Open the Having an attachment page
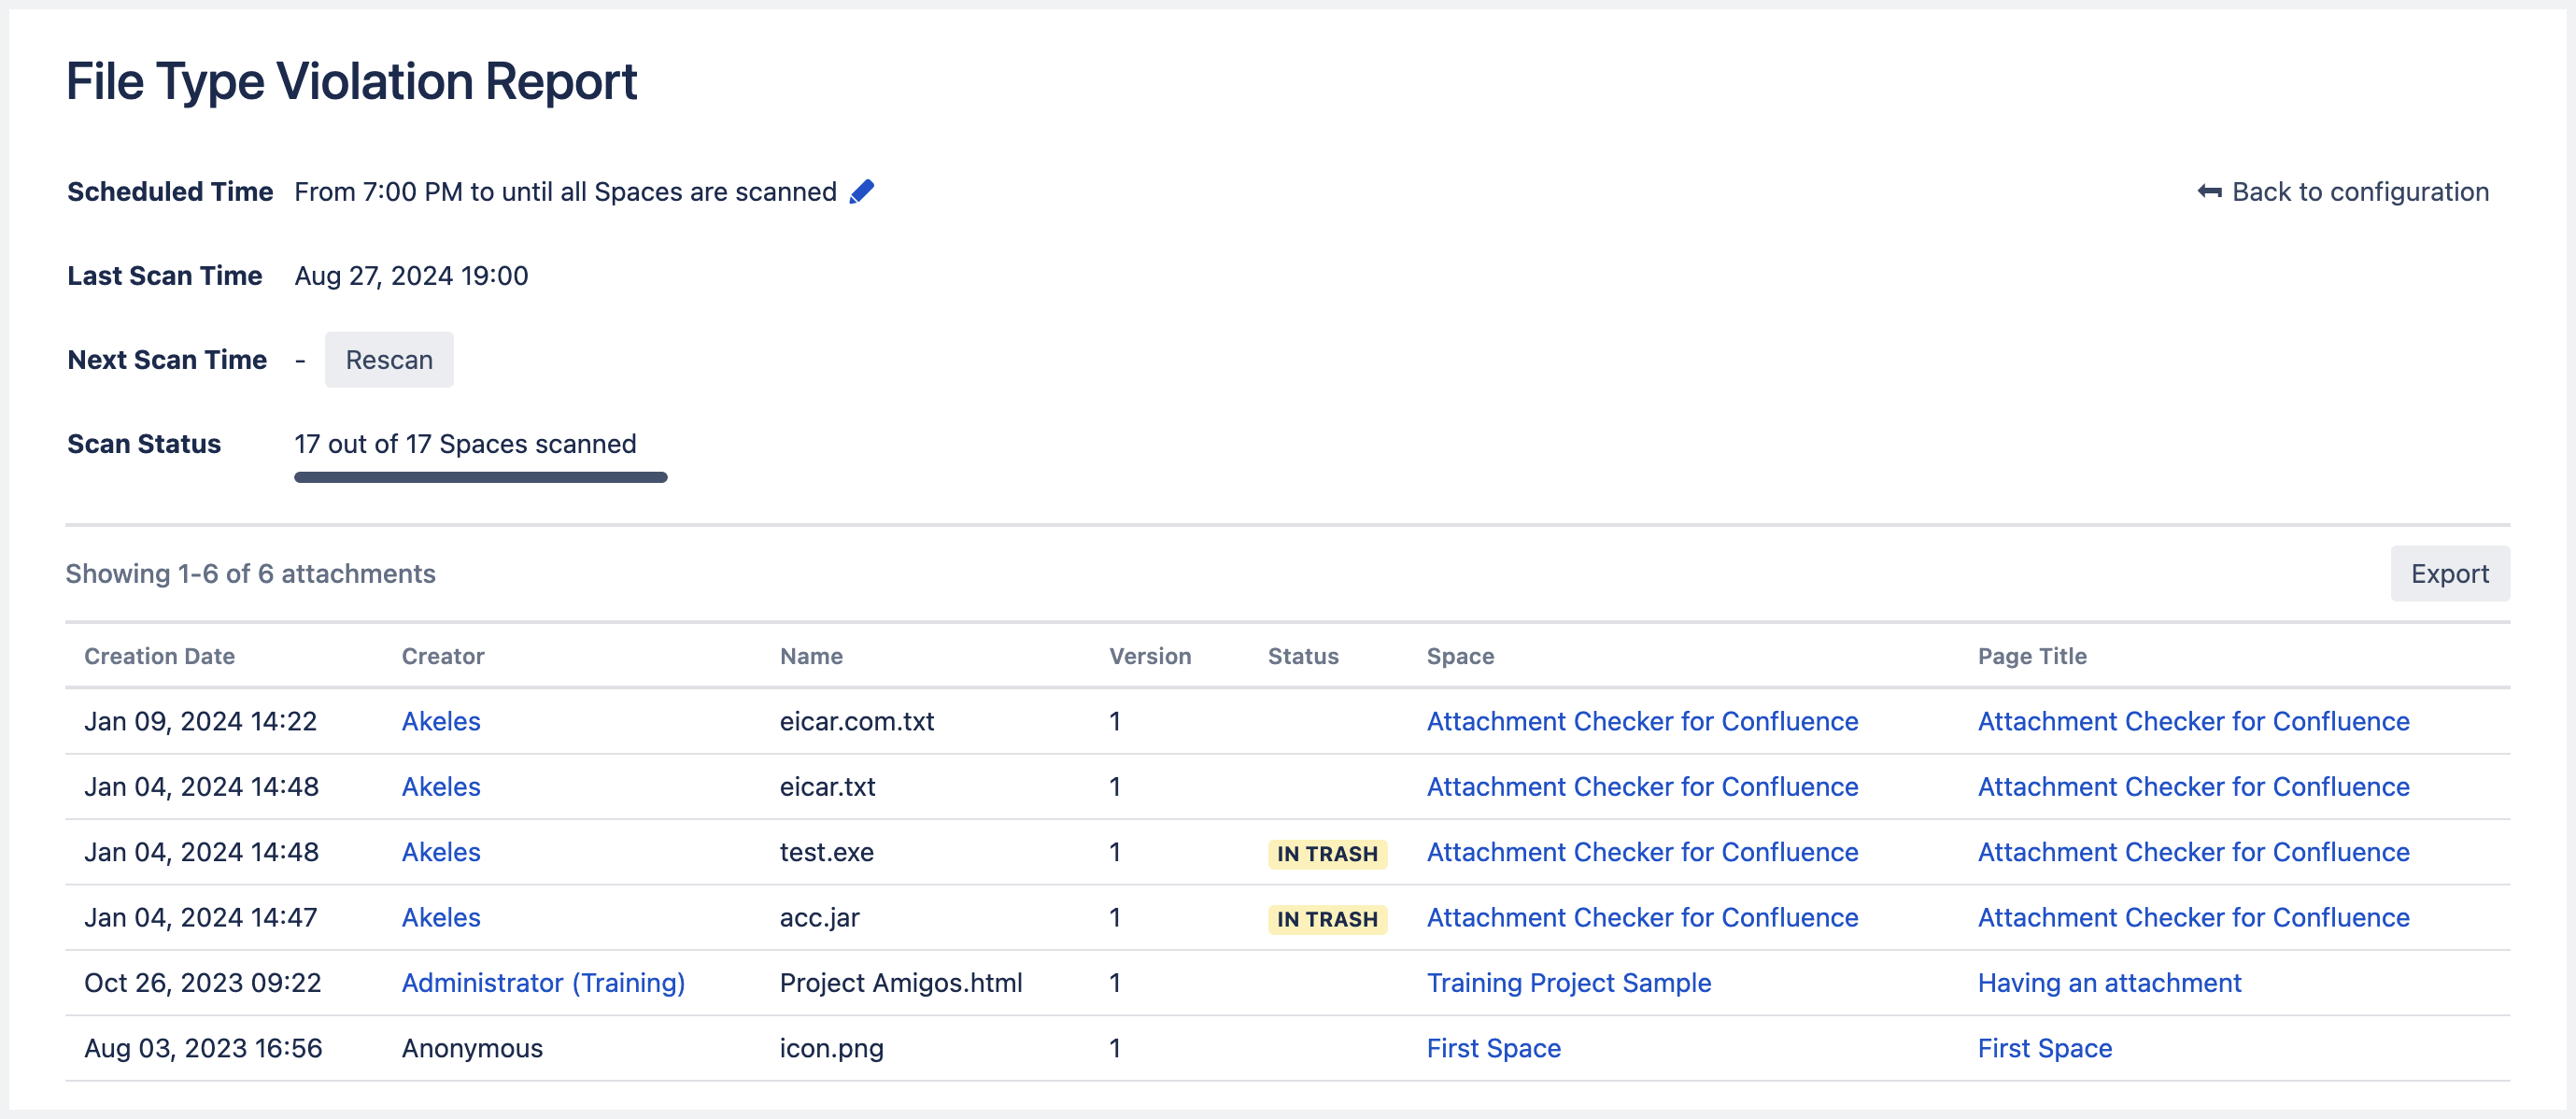The height and width of the screenshot is (1119, 2576). pos(2109,982)
